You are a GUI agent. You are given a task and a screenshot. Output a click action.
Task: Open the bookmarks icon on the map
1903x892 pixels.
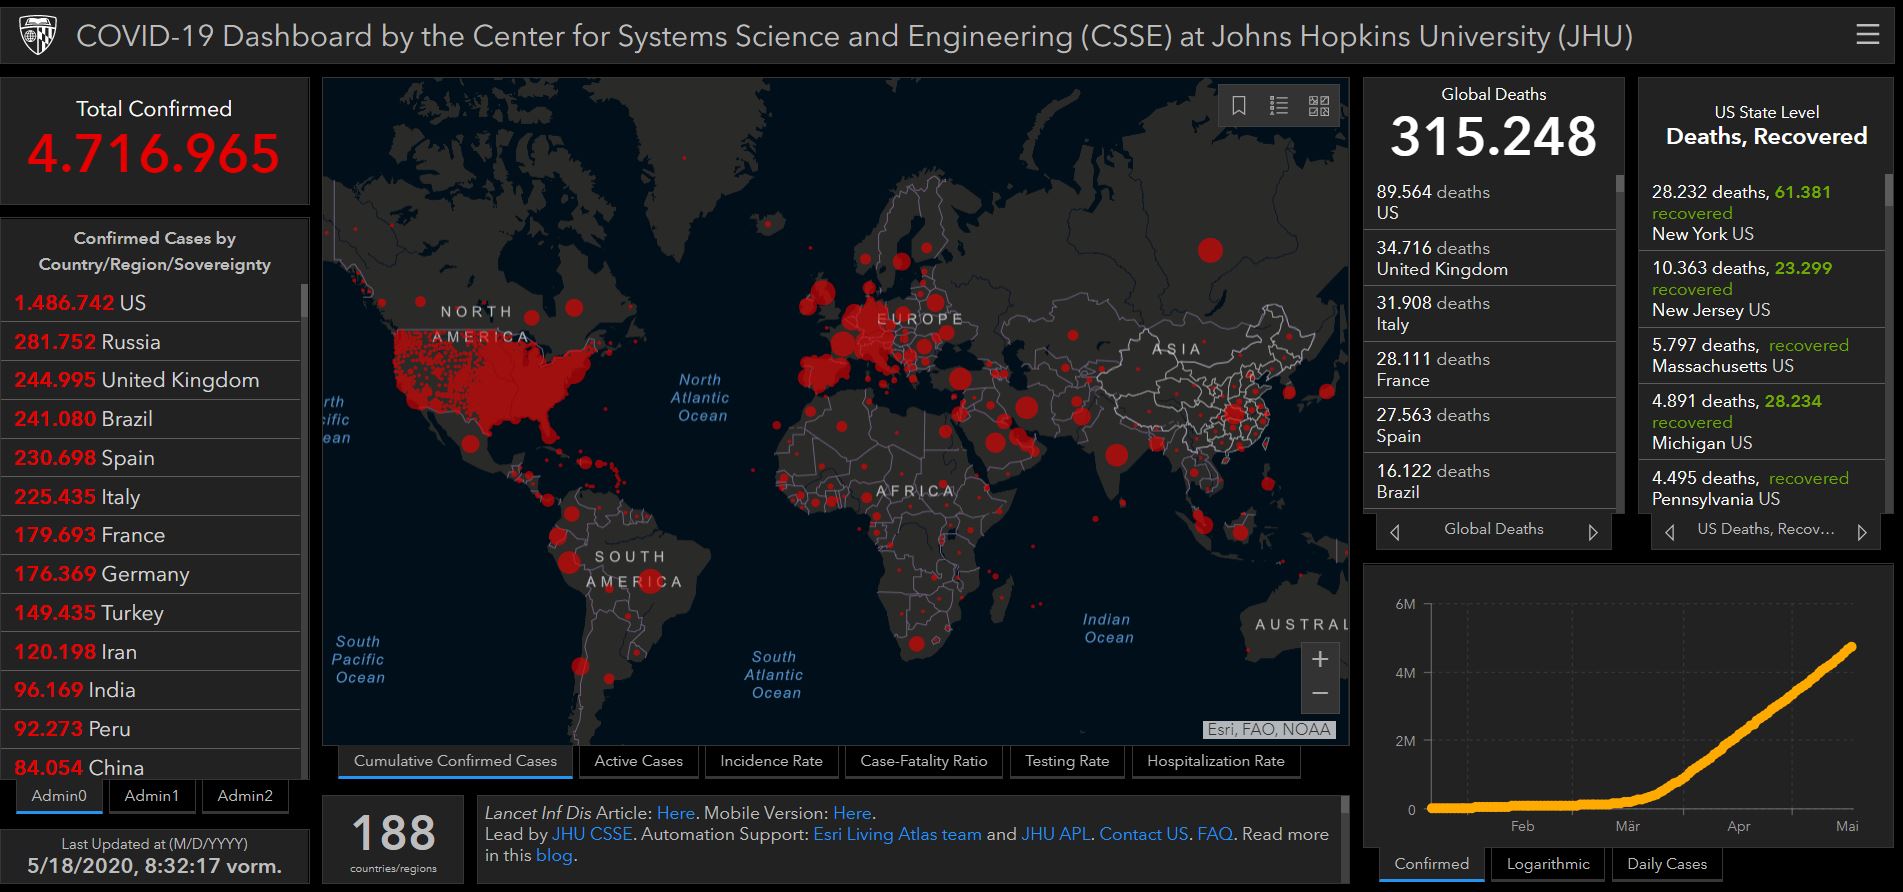pos(1238,106)
